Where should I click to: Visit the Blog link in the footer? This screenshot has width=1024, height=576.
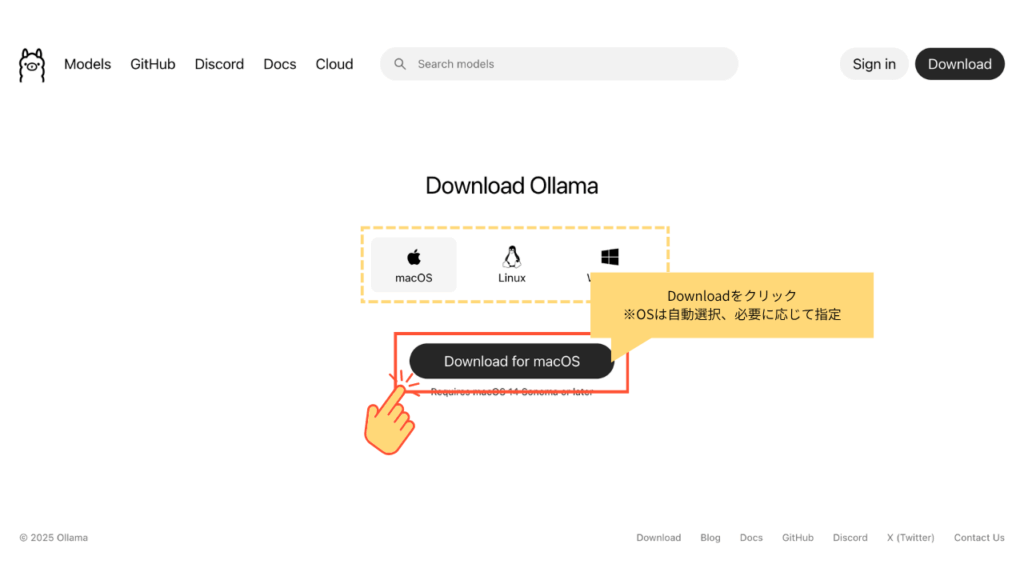click(710, 538)
